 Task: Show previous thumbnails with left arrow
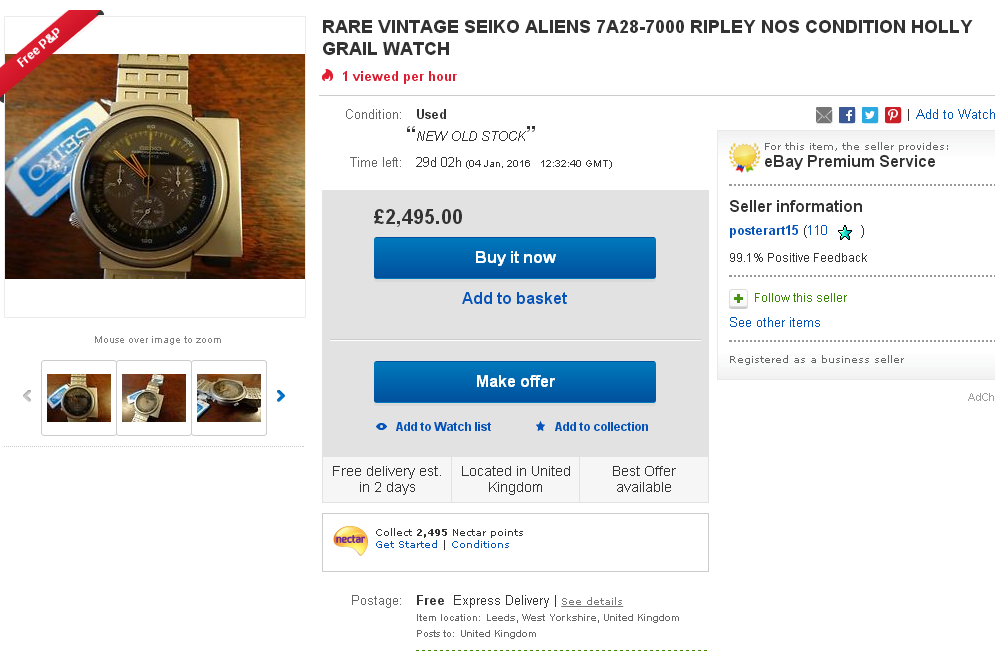tap(27, 396)
